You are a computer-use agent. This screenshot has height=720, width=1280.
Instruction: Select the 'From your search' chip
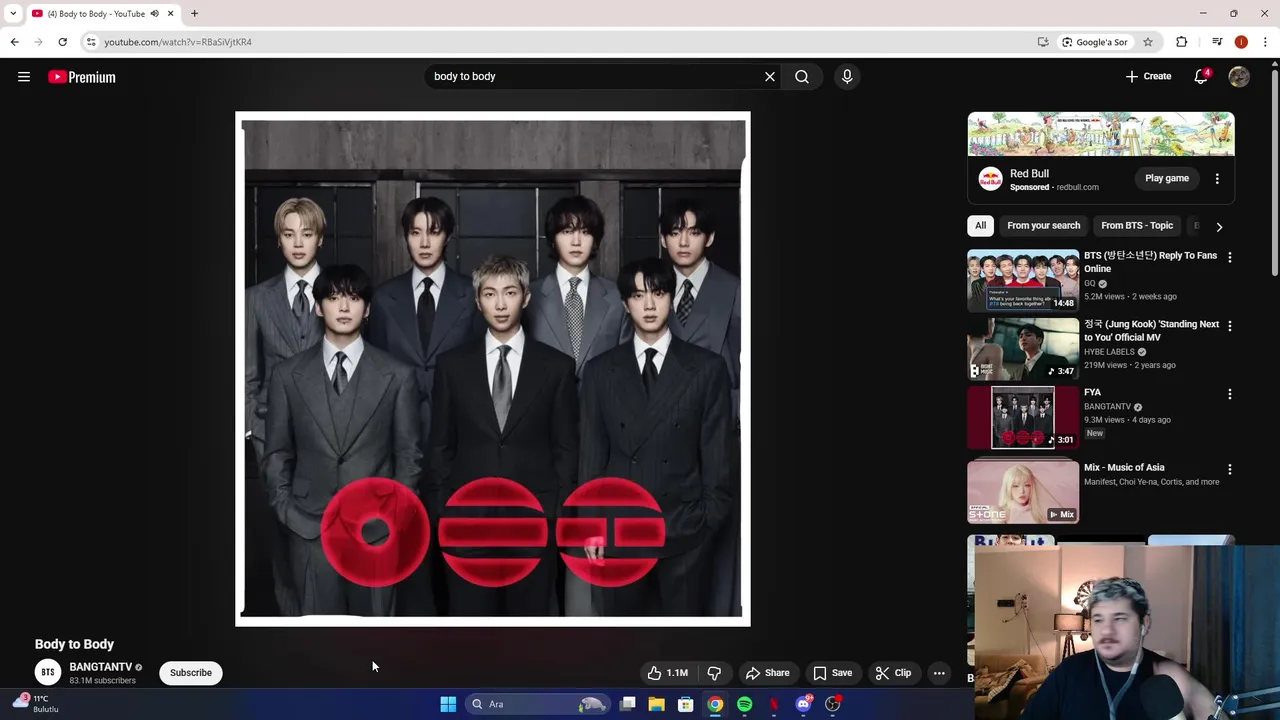pos(1043,225)
